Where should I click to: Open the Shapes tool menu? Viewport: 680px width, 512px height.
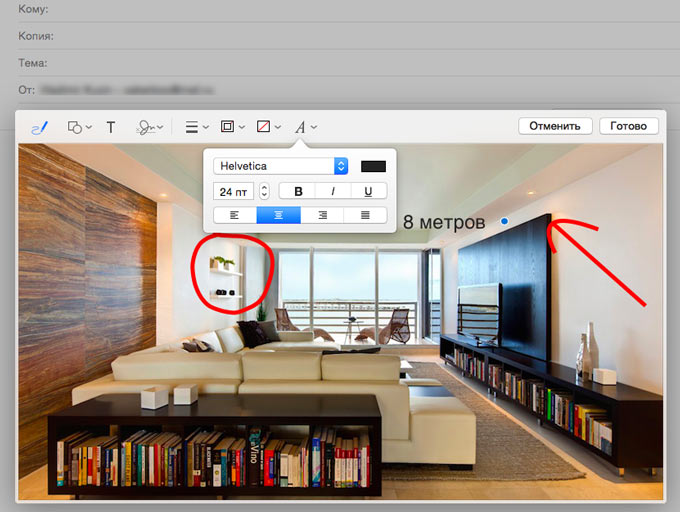pyautogui.click(x=79, y=127)
